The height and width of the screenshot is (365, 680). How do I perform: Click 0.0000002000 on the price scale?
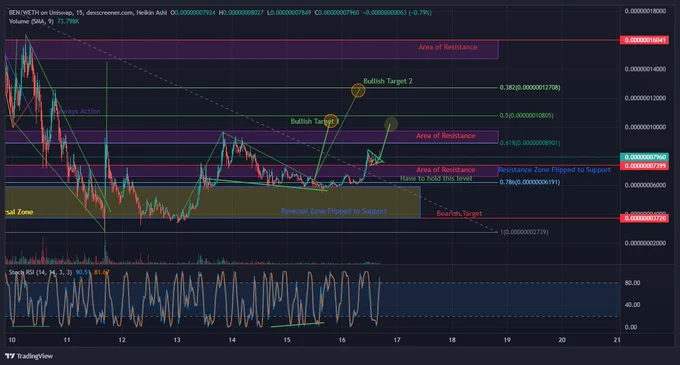645,243
